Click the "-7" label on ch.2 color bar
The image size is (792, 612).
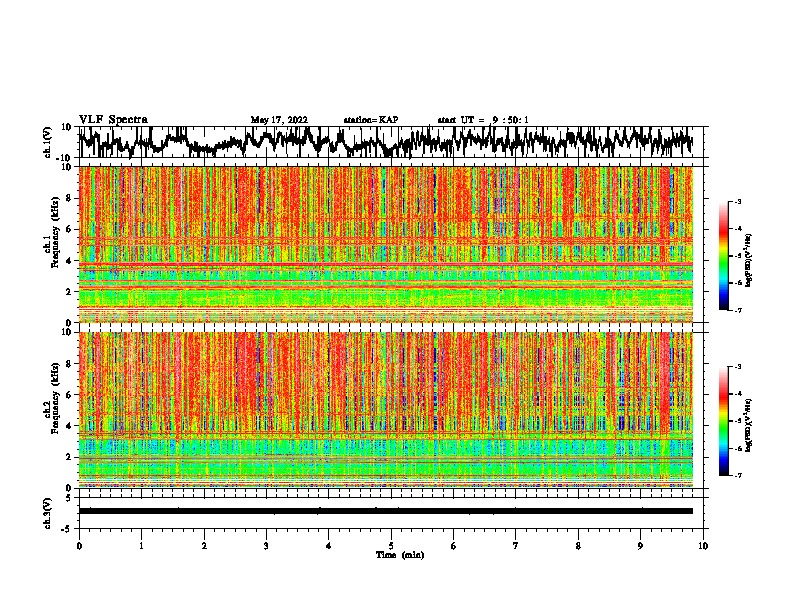coord(738,476)
